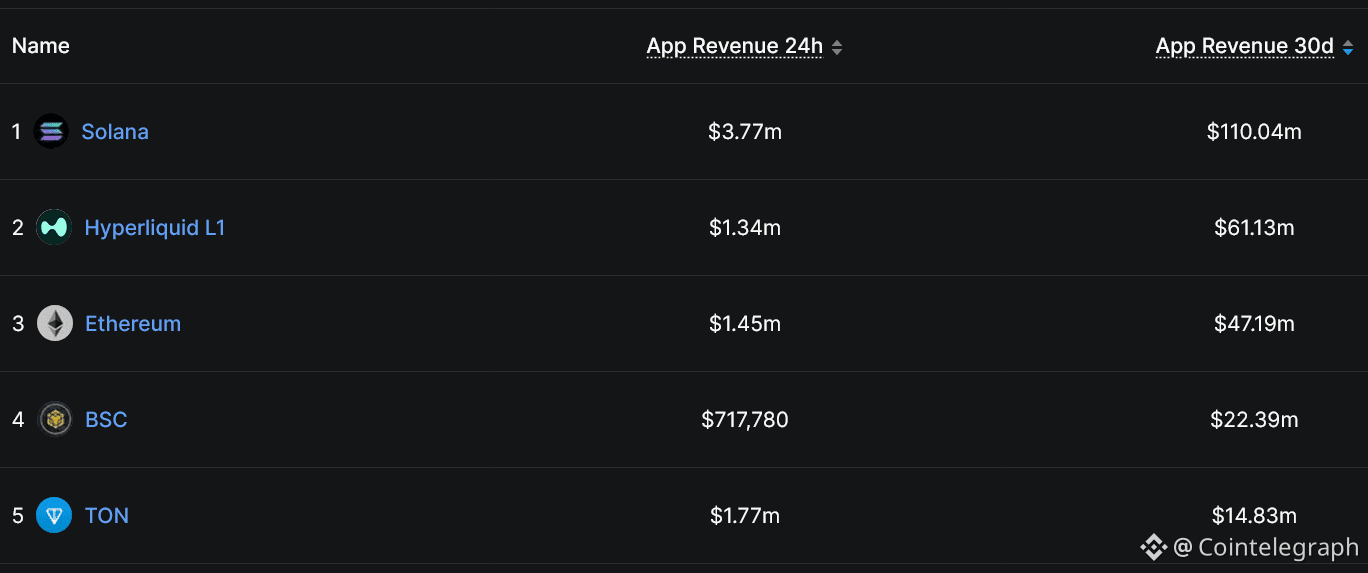Click the App Revenue 30d column header
The height and width of the screenshot is (573, 1368).
coord(1244,46)
